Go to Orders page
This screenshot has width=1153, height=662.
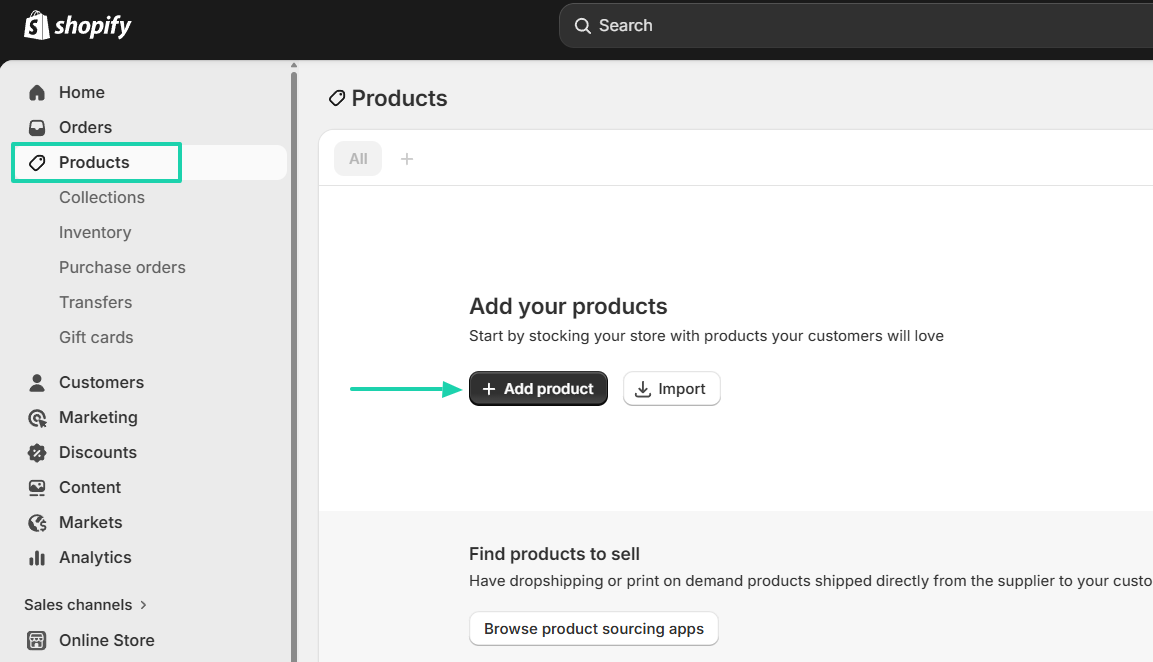[x=85, y=127]
